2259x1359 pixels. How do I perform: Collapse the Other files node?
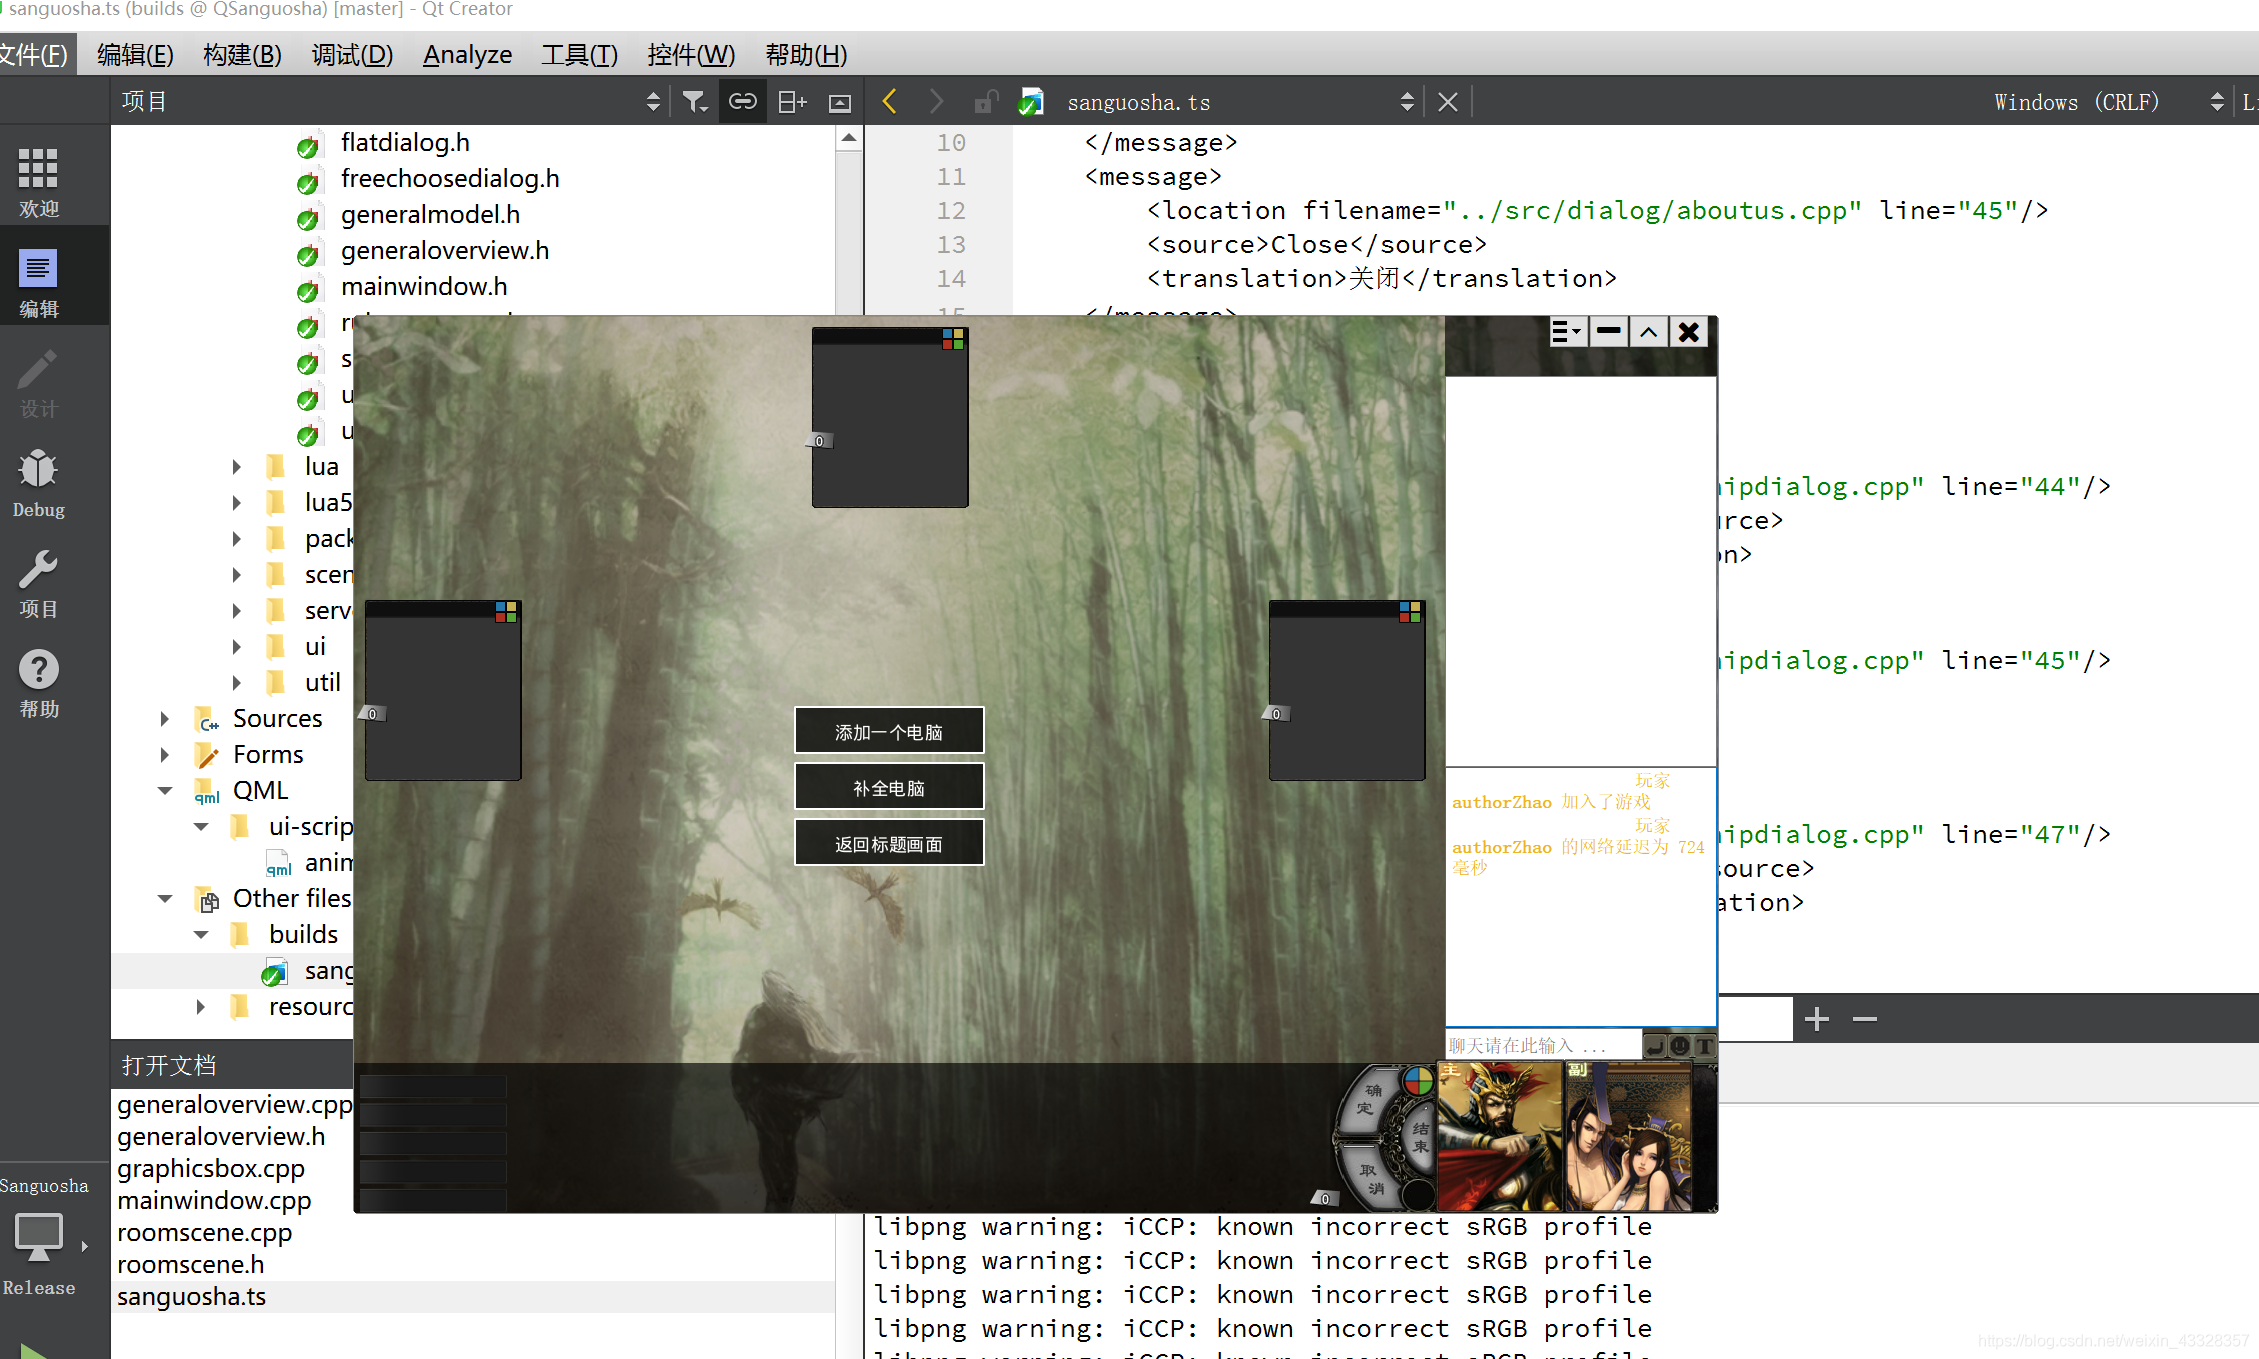click(x=164, y=899)
